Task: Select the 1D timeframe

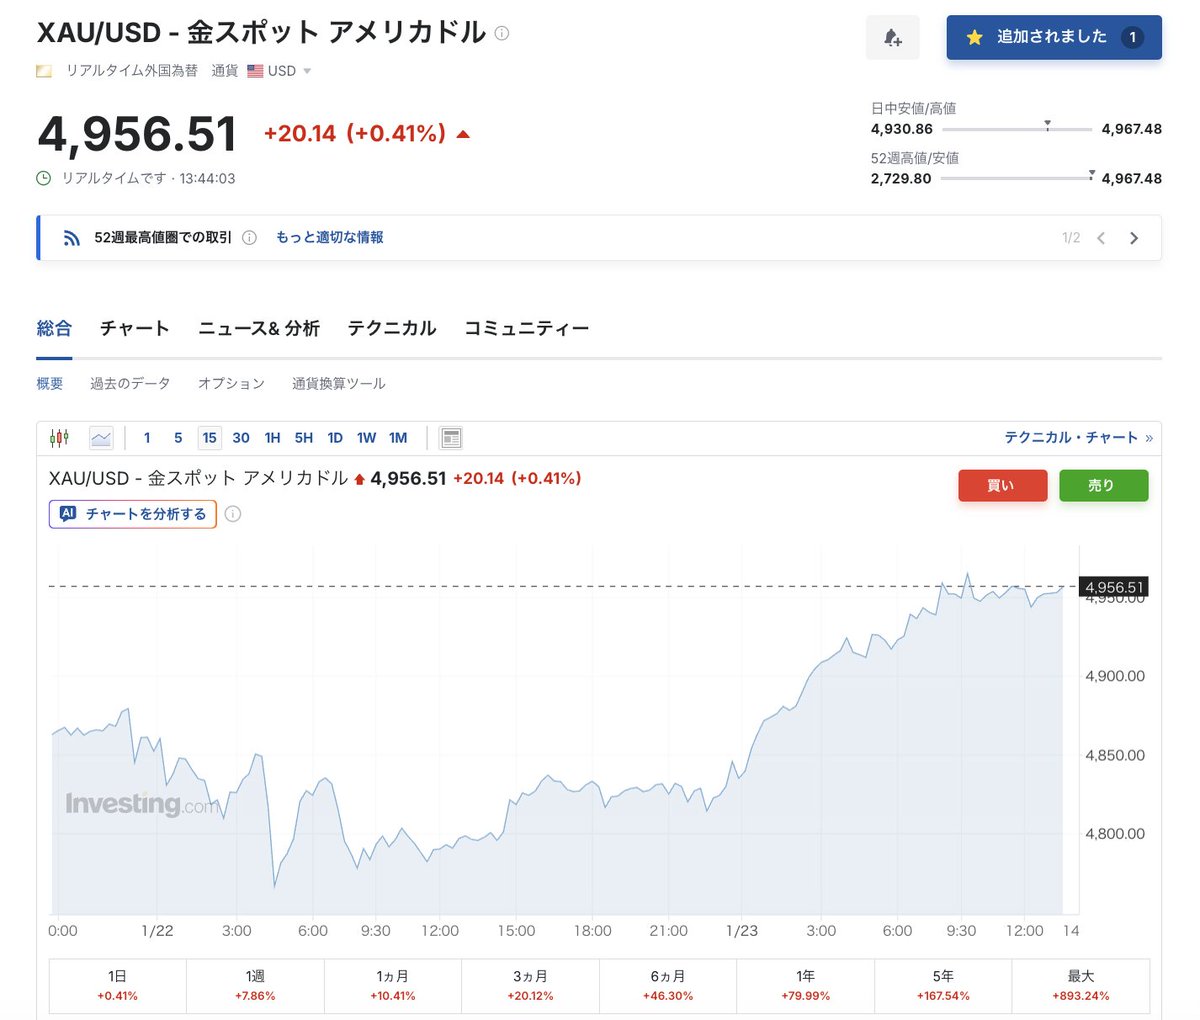Action: pyautogui.click(x=334, y=437)
